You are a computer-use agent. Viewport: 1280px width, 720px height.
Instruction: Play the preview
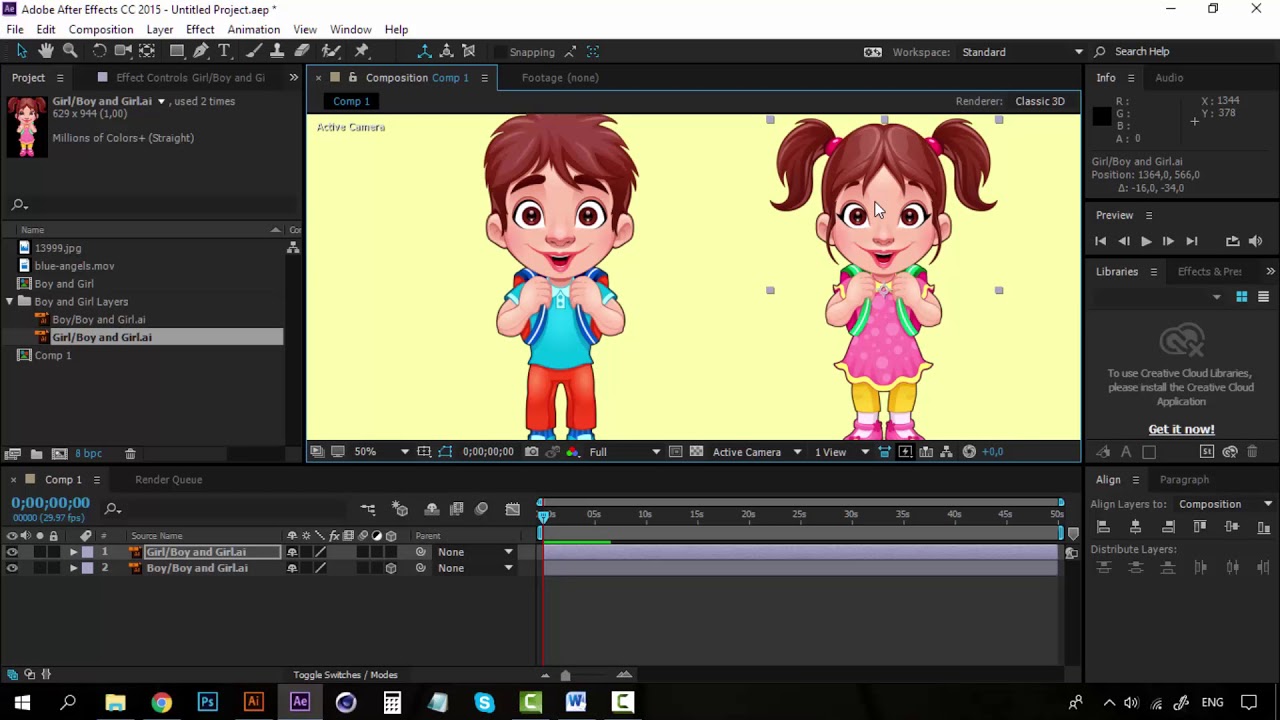pos(1146,241)
